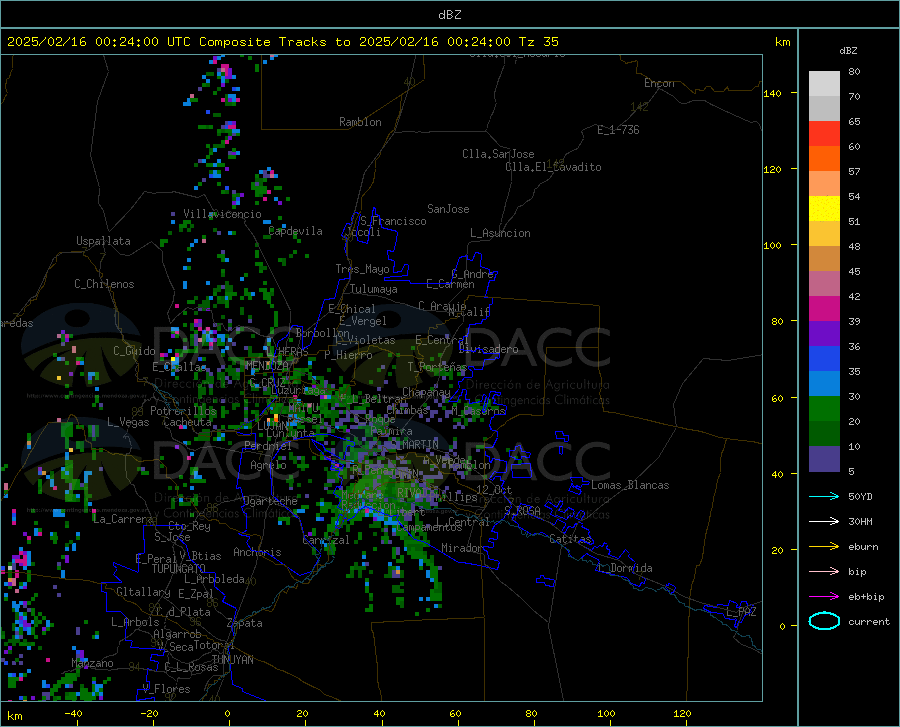Click the Tulumaya place label

coord(374,289)
